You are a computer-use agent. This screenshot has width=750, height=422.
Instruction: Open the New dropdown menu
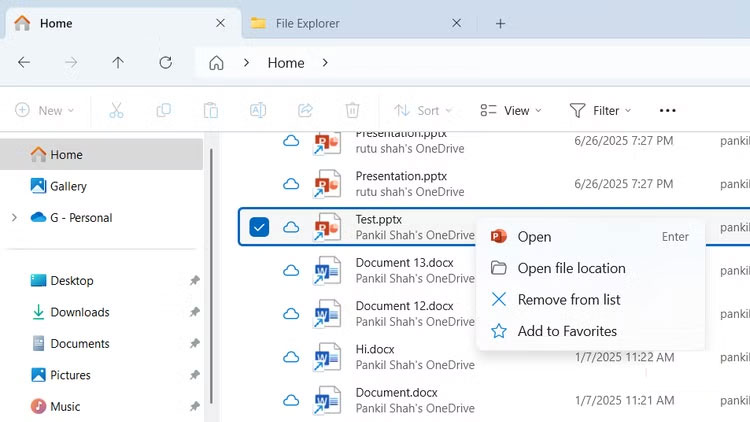[x=42, y=110]
